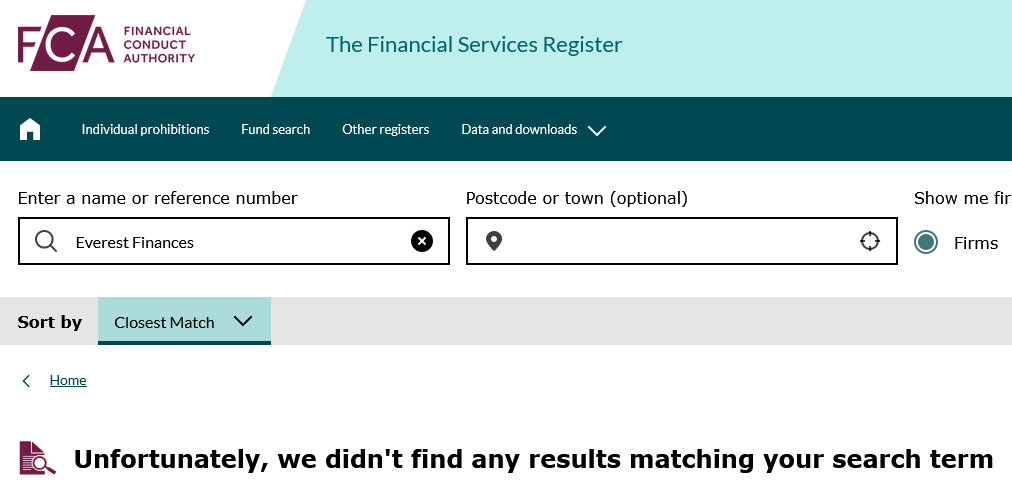Click the FCA logo

[106, 43]
